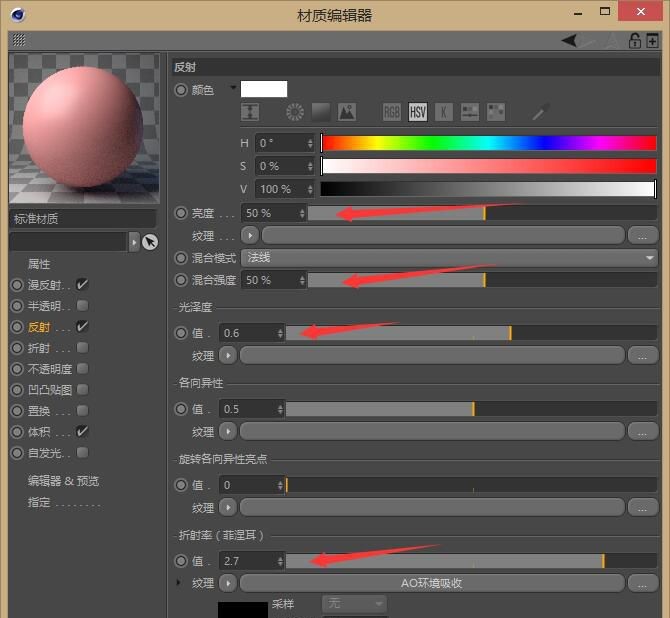The width and height of the screenshot is (670, 618).
Task: Open the color swatches icon
Action: (496, 112)
